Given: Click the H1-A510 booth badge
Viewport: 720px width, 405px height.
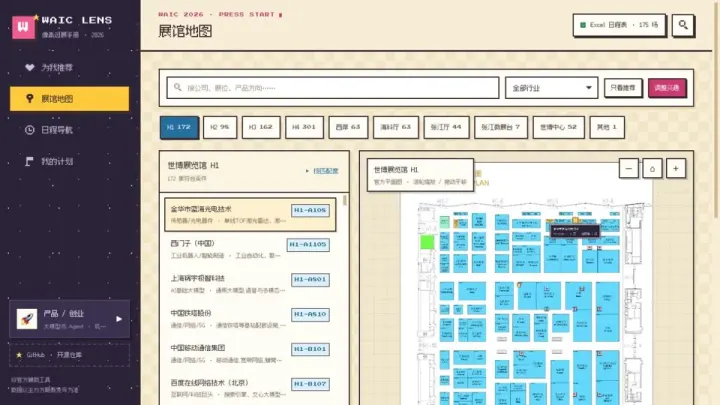Looking at the screenshot, I should tap(310, 315).
